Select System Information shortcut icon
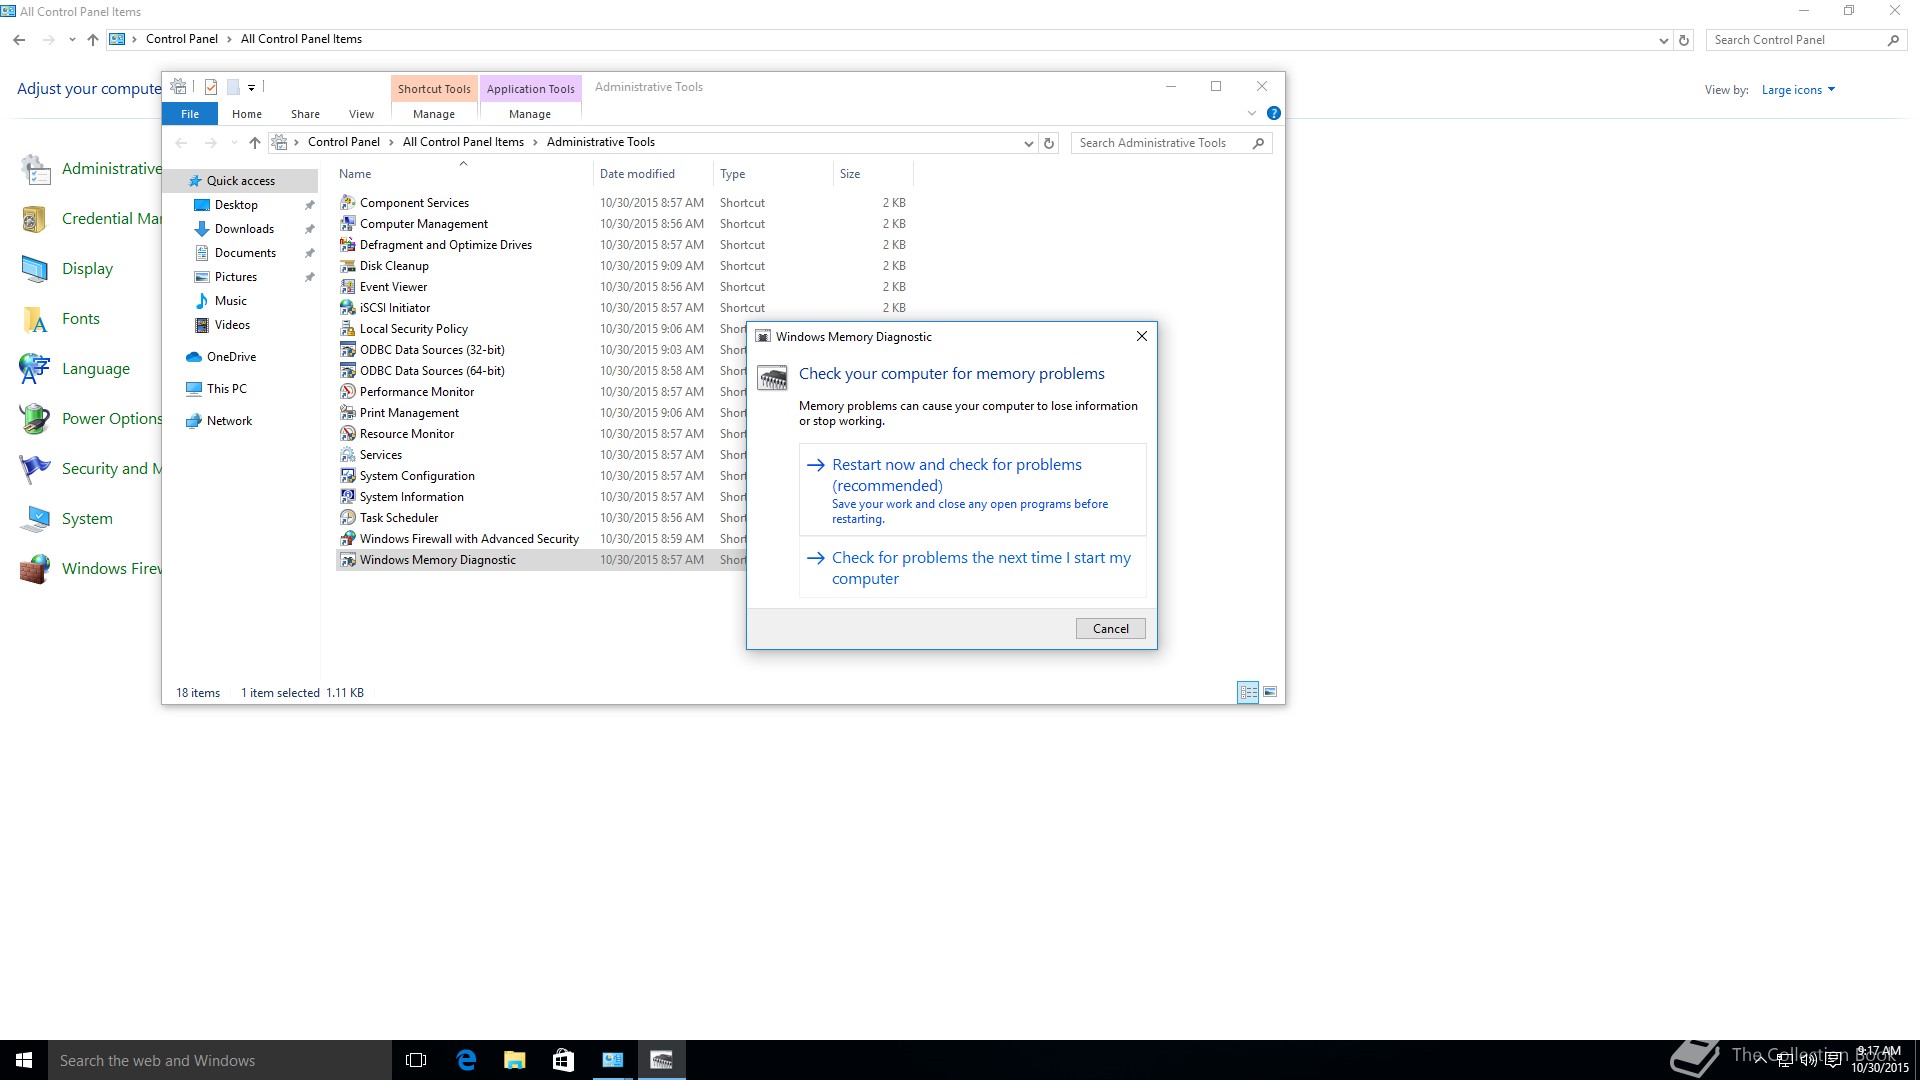 pos(347,496)
